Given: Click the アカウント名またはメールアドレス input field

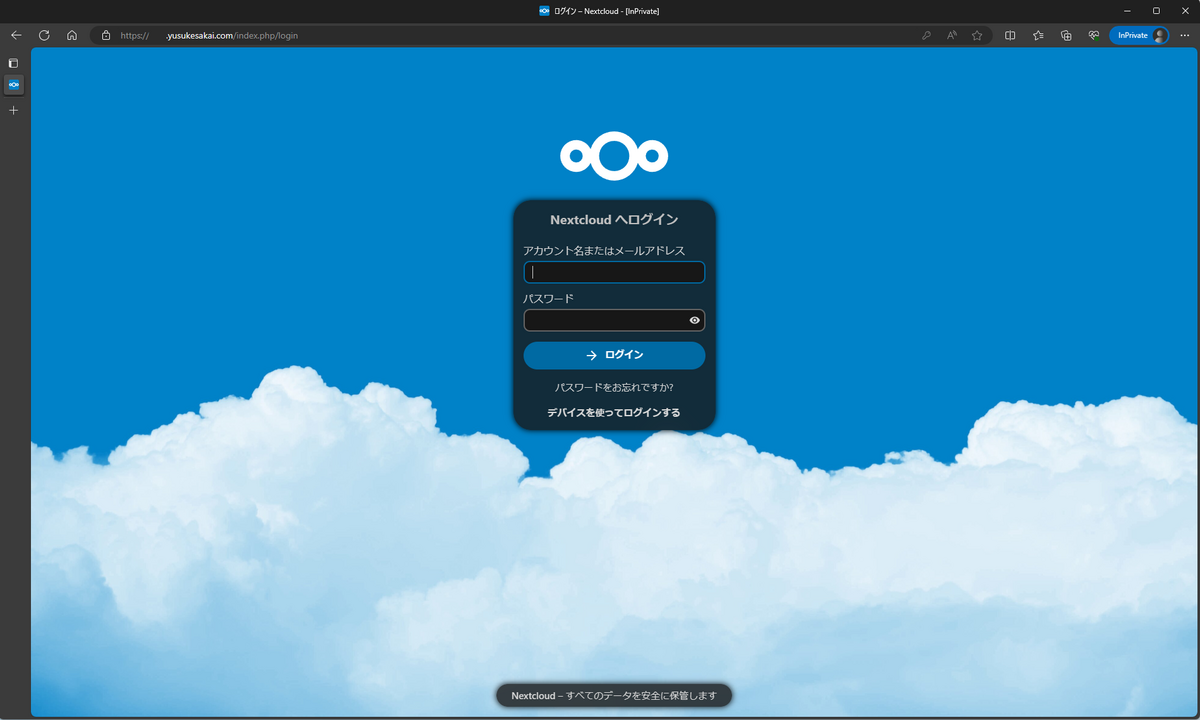Looking at the screenshot, I should [x=614, y=271].
